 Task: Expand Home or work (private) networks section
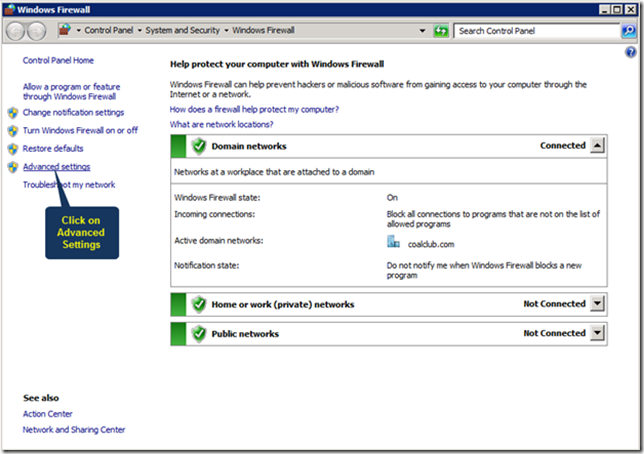[x=597, y=304]
